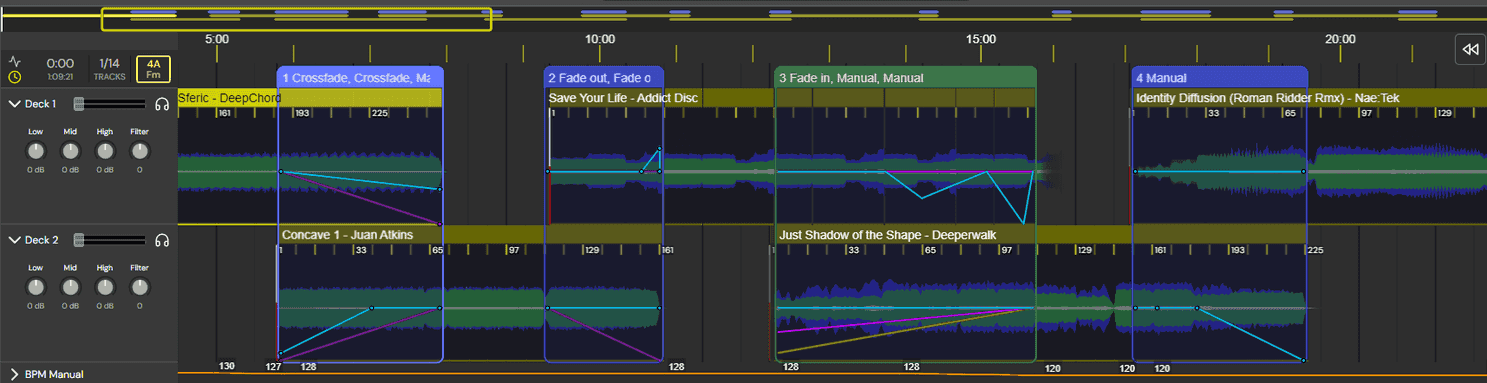Image resolution: width=1487 pixels, height=383 pixels.
Task: Click the yellow clock icon
Action: (x=15, y=77)
